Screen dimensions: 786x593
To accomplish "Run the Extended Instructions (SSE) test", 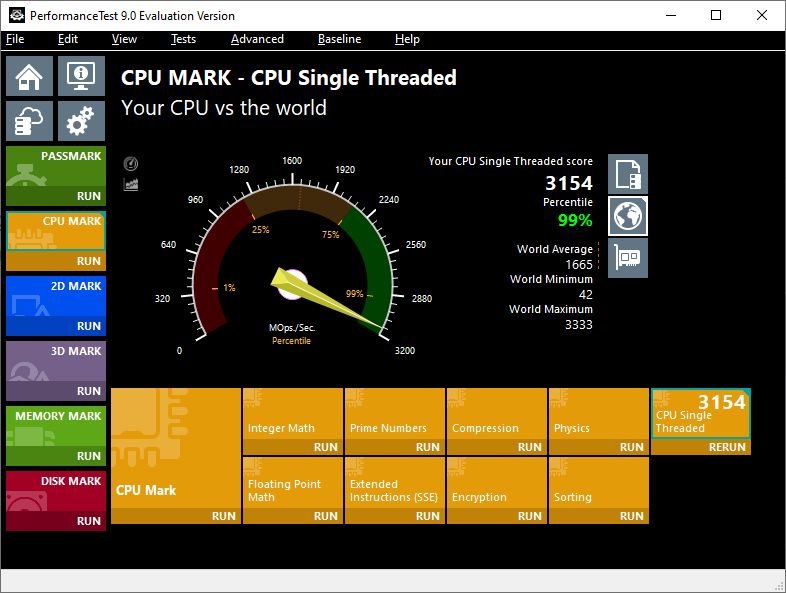I will pos(395,516).
